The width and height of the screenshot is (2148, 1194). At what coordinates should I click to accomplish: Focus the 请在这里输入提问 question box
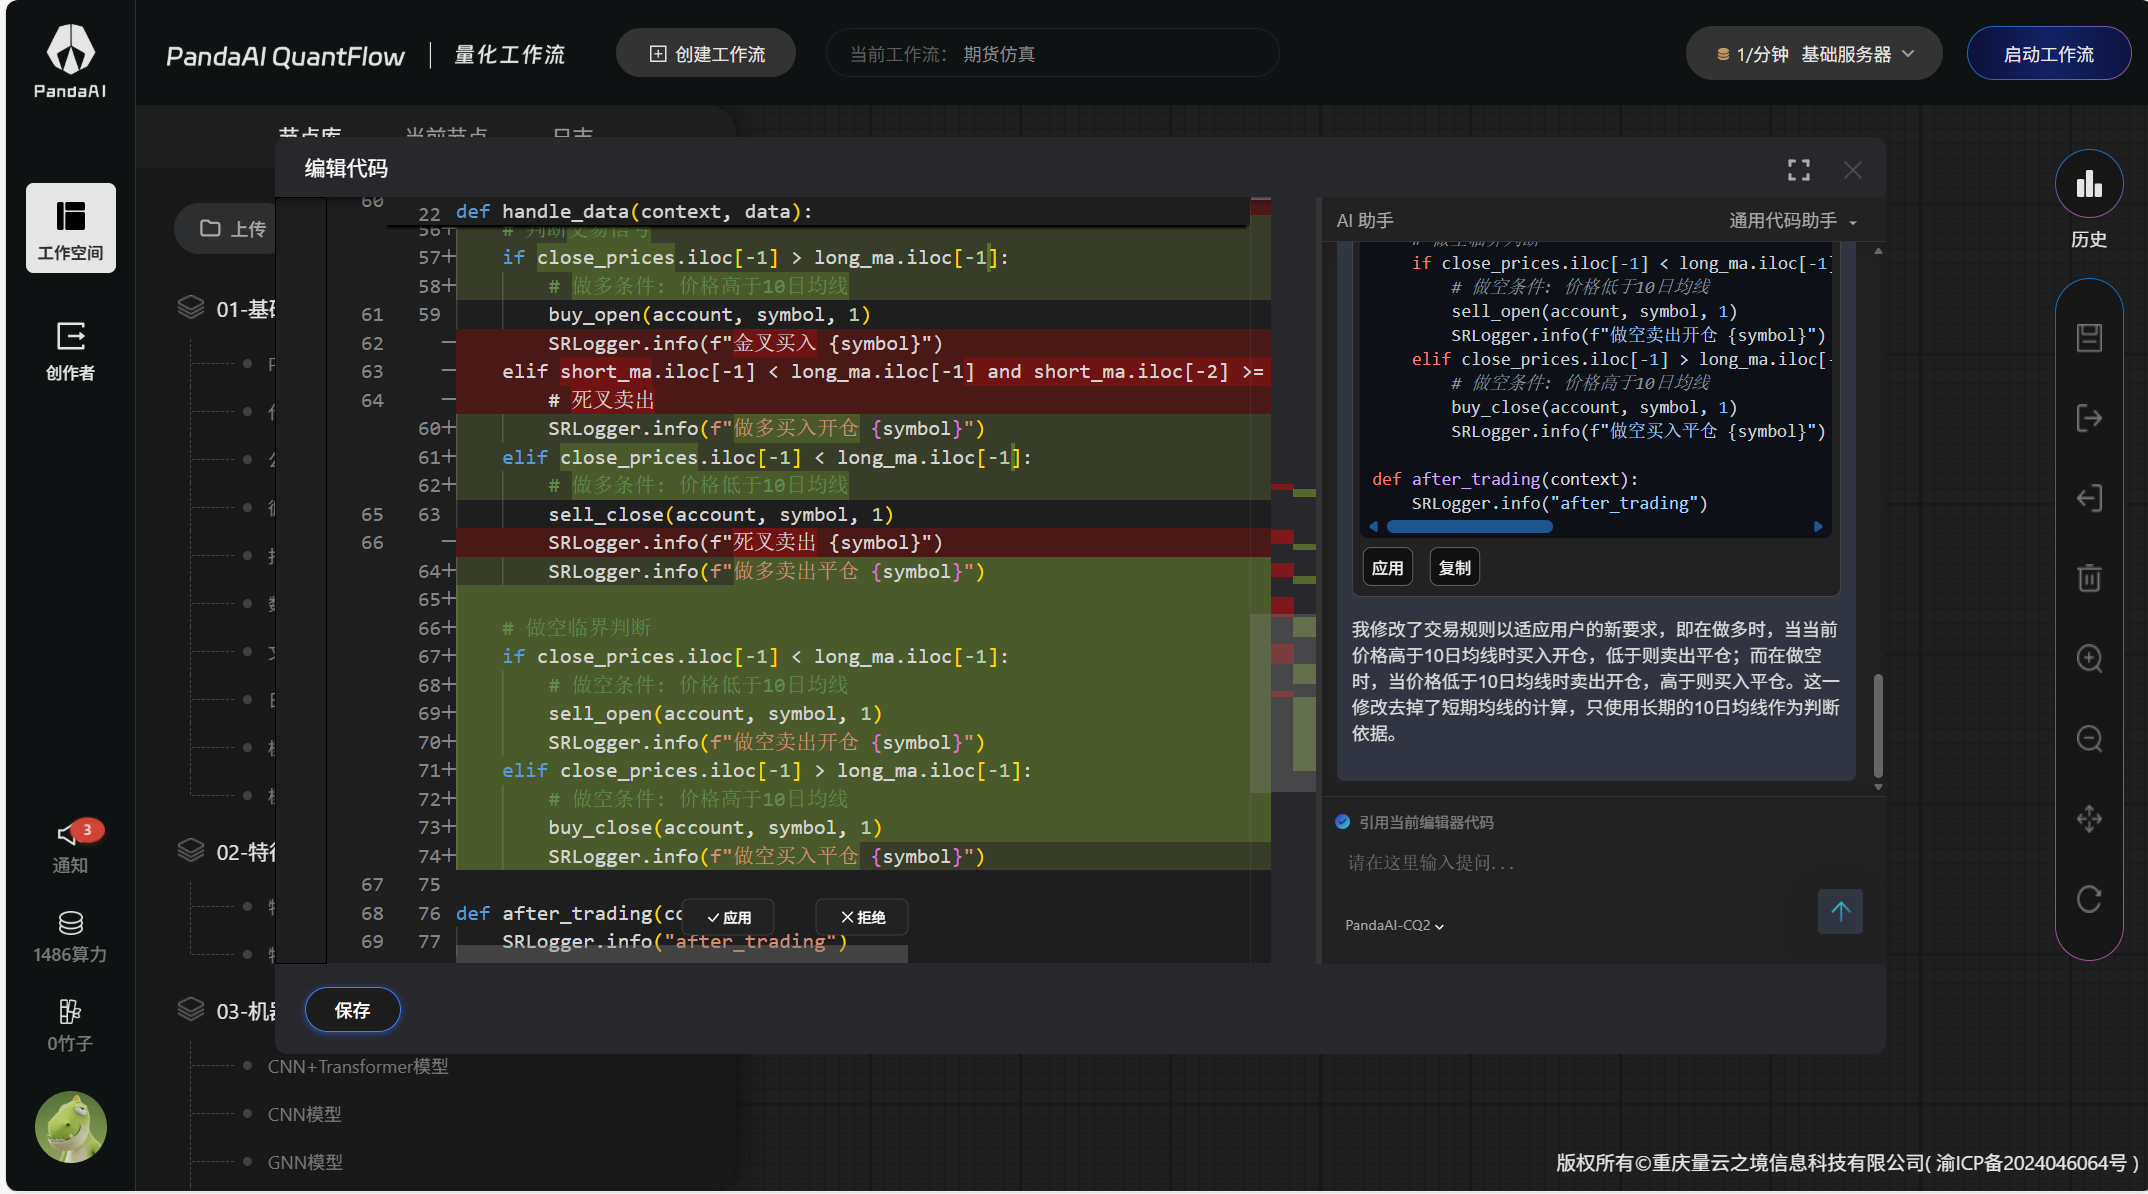coord(1599,863)
